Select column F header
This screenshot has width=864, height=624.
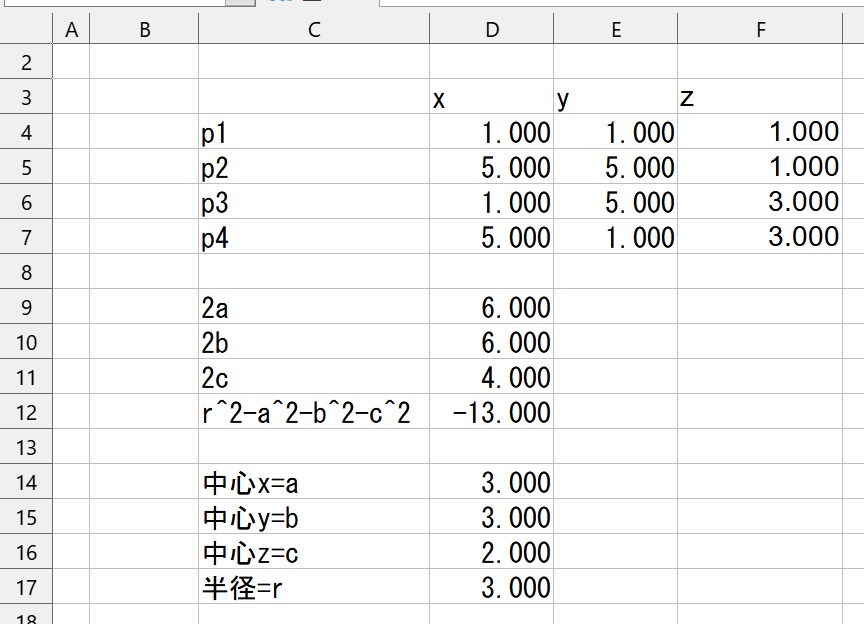(x=760, y=29)
